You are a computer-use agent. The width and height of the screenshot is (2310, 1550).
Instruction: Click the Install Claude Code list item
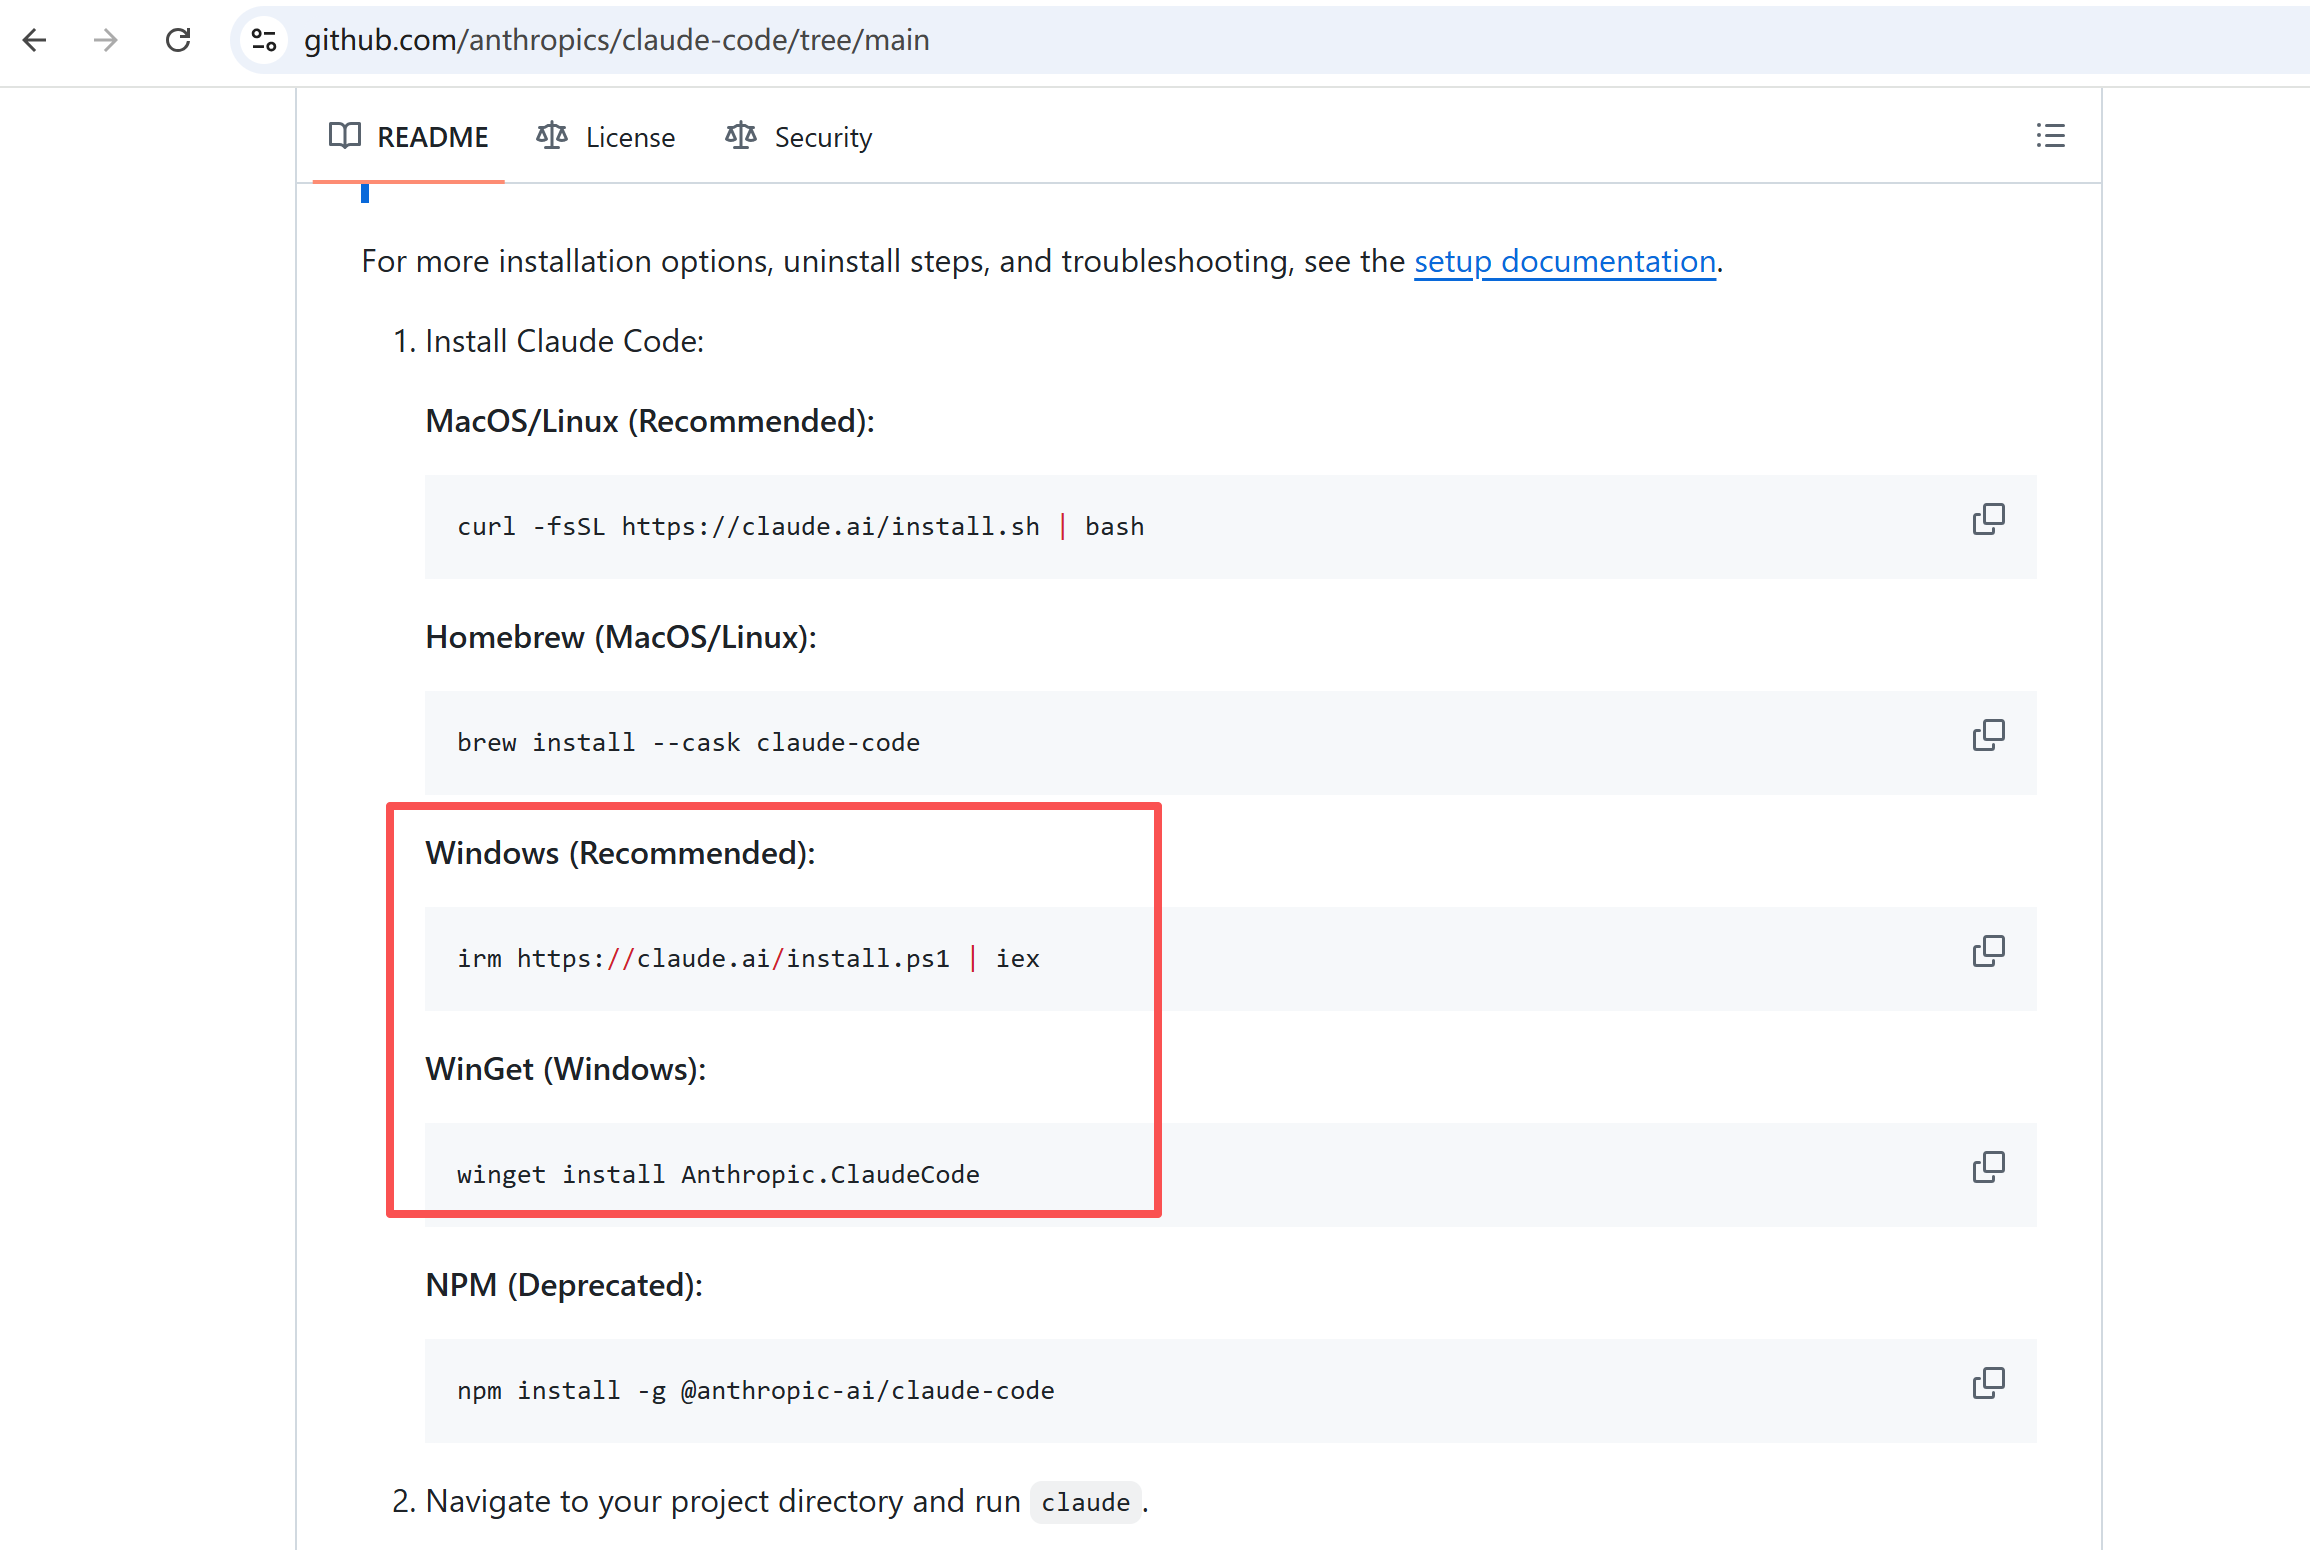[564, 341]
